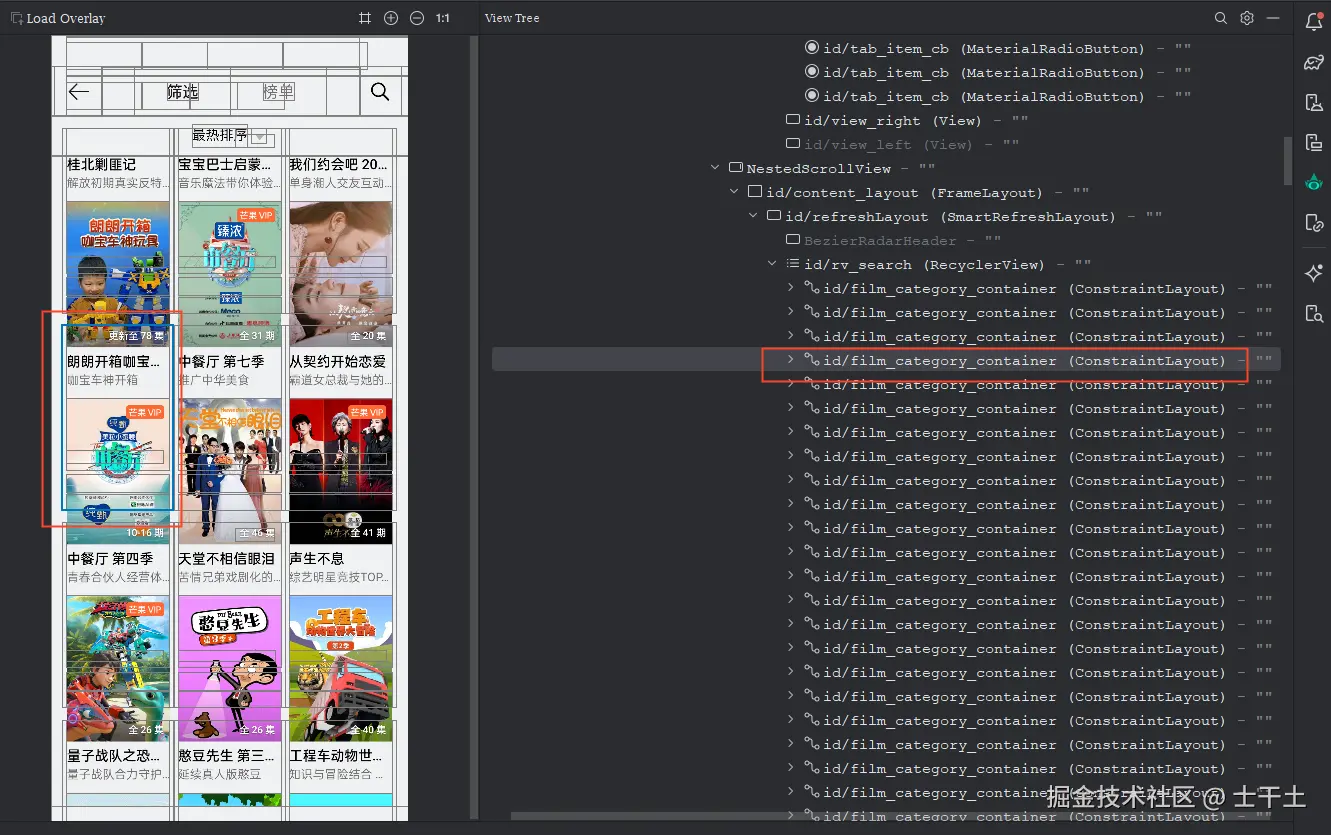The image size is (1331, 835).
Task: Open the Notifications tool window
Action: pyautogui.click(x=1314, y=21)
